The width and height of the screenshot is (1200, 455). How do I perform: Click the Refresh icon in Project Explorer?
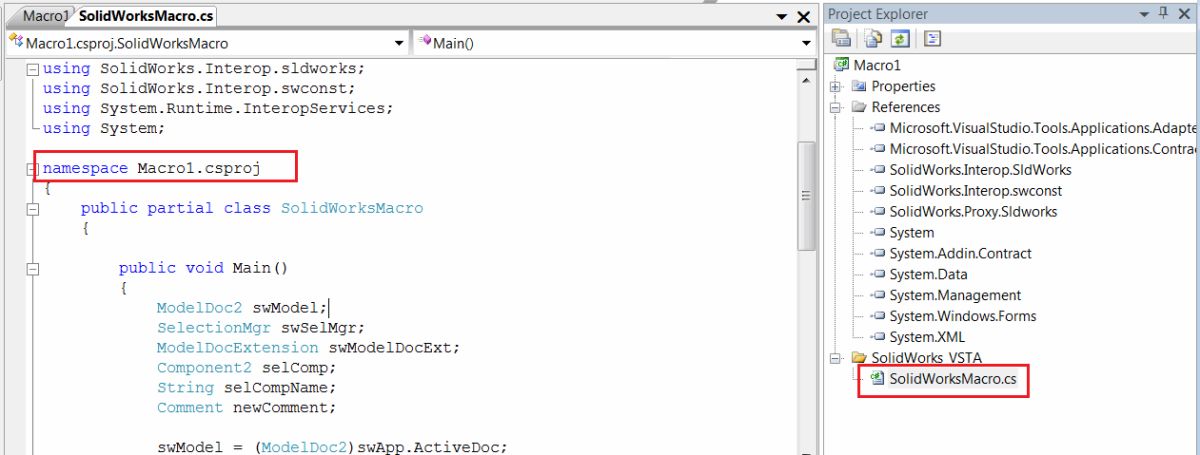tap(898, 39)
